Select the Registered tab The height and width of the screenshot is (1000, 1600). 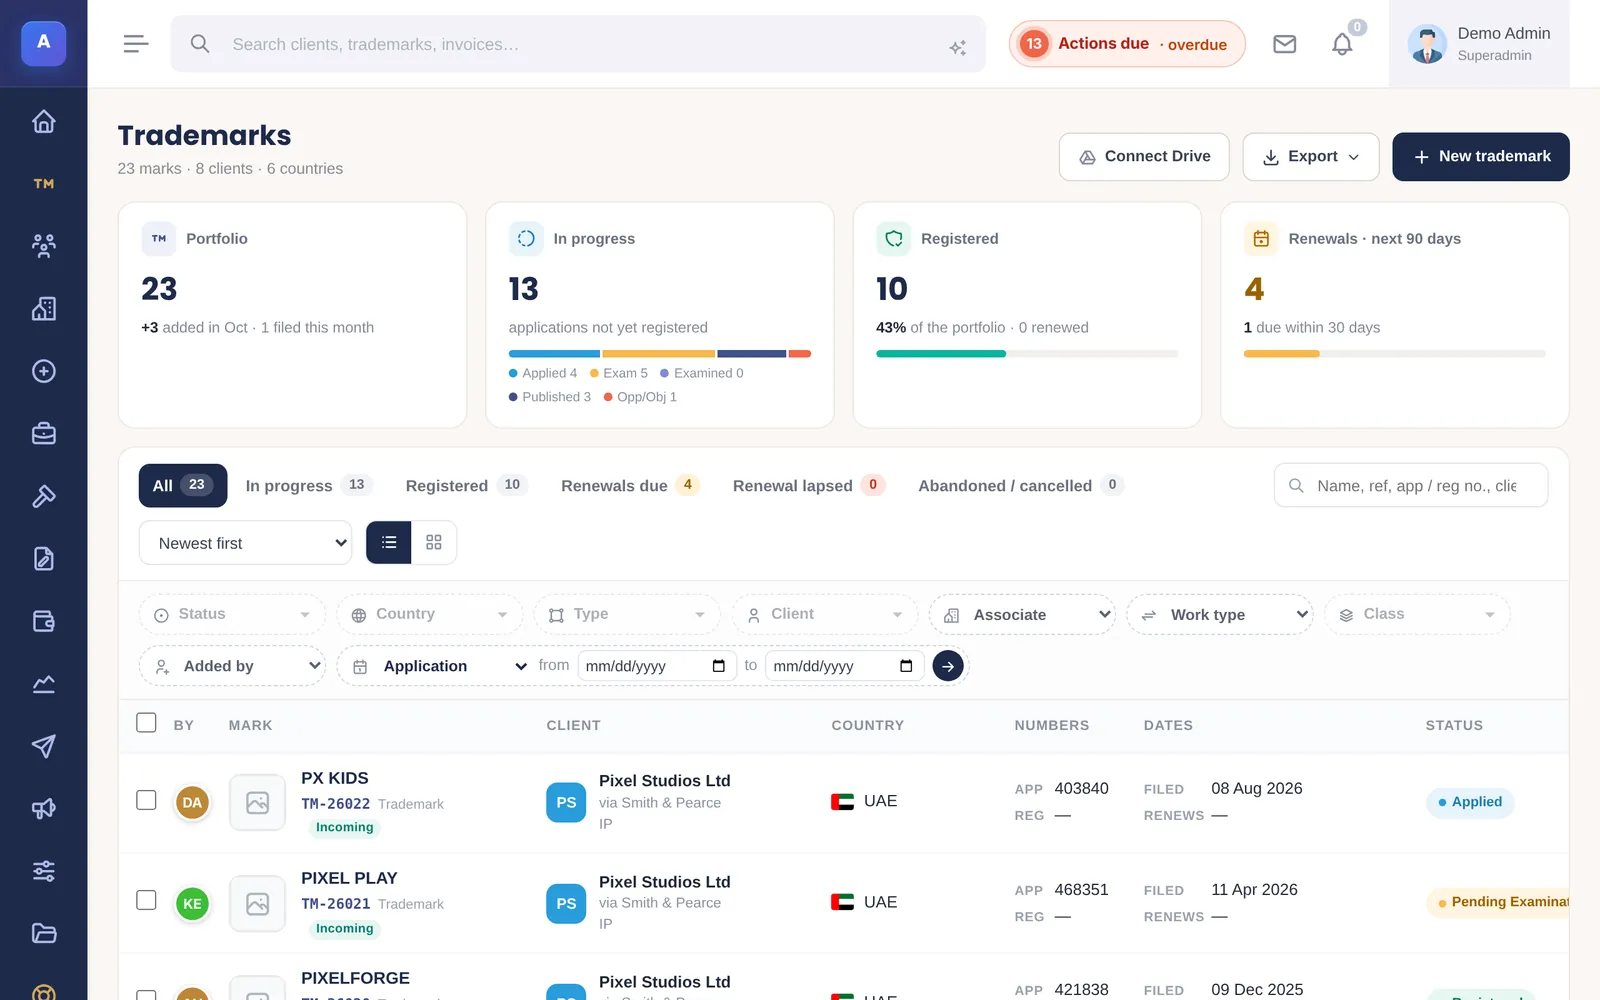466,485
